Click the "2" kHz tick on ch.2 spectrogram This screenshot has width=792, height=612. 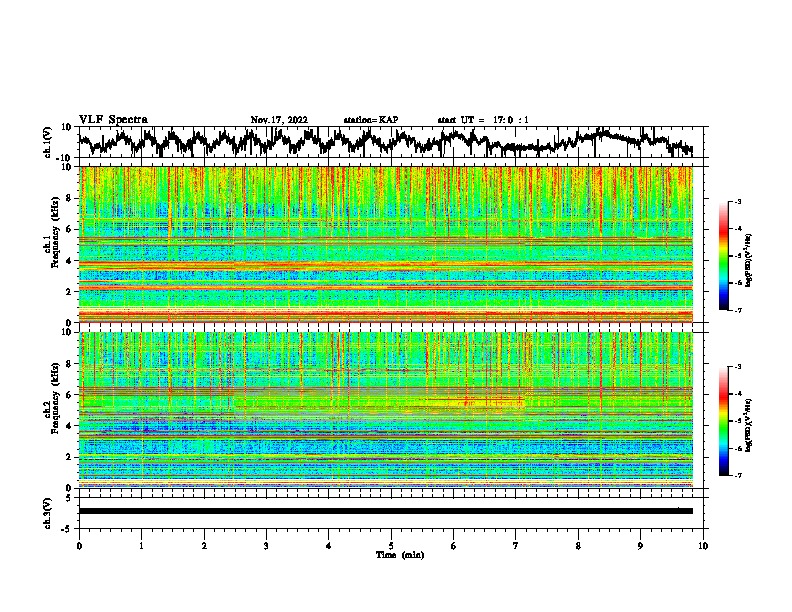(70, 457)
